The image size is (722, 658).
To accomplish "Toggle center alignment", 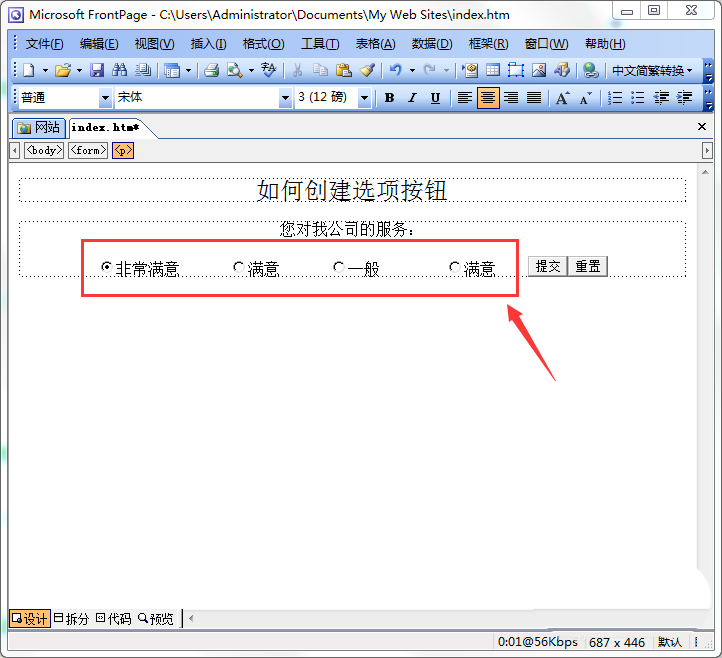I will [x=488, y=98].
